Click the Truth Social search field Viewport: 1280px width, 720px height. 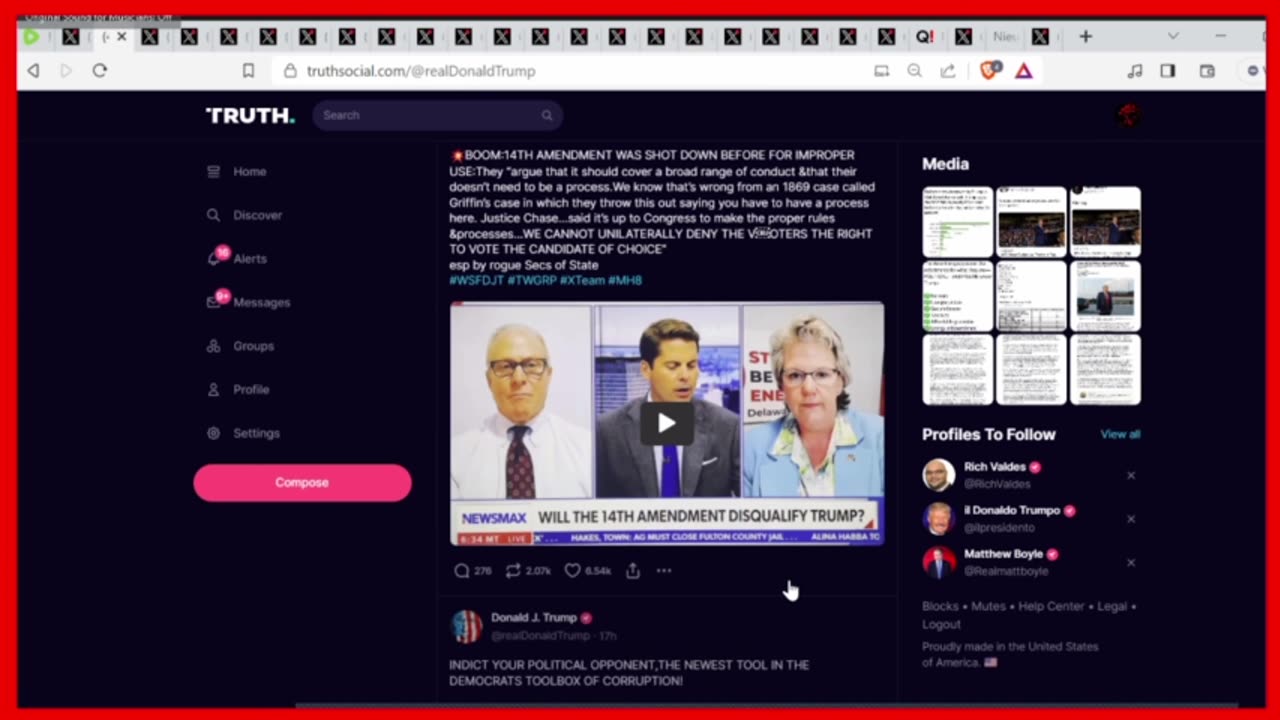pyautogui.click(x=437, y=115)
